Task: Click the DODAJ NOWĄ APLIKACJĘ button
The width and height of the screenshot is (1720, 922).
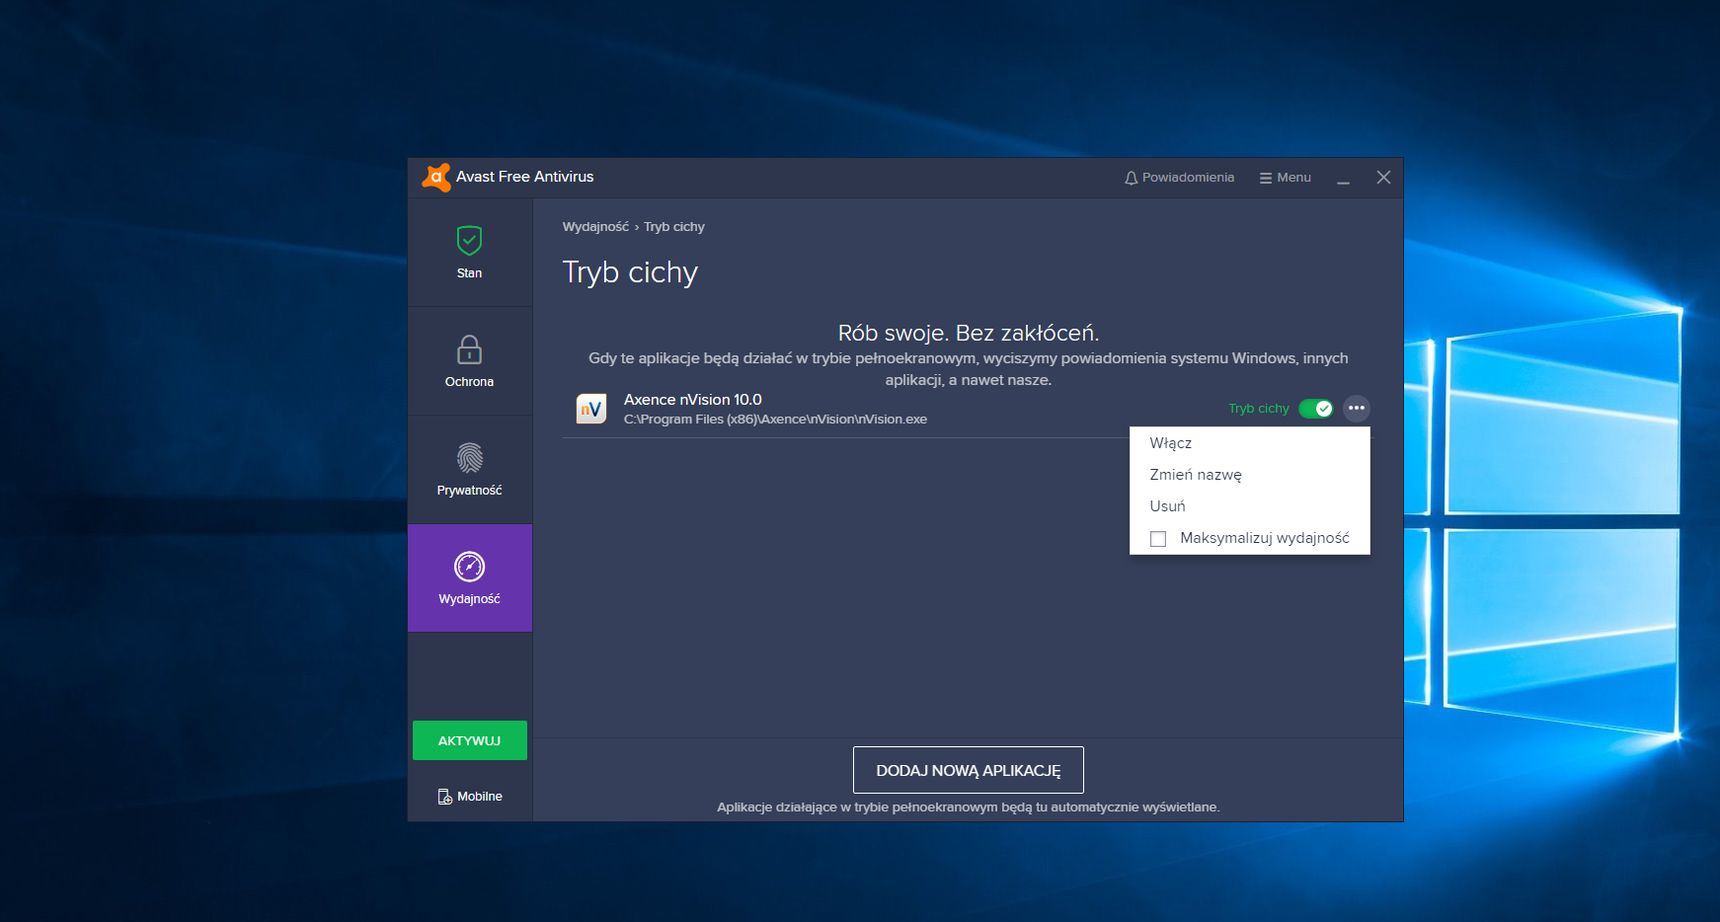Action: [968, 770]
